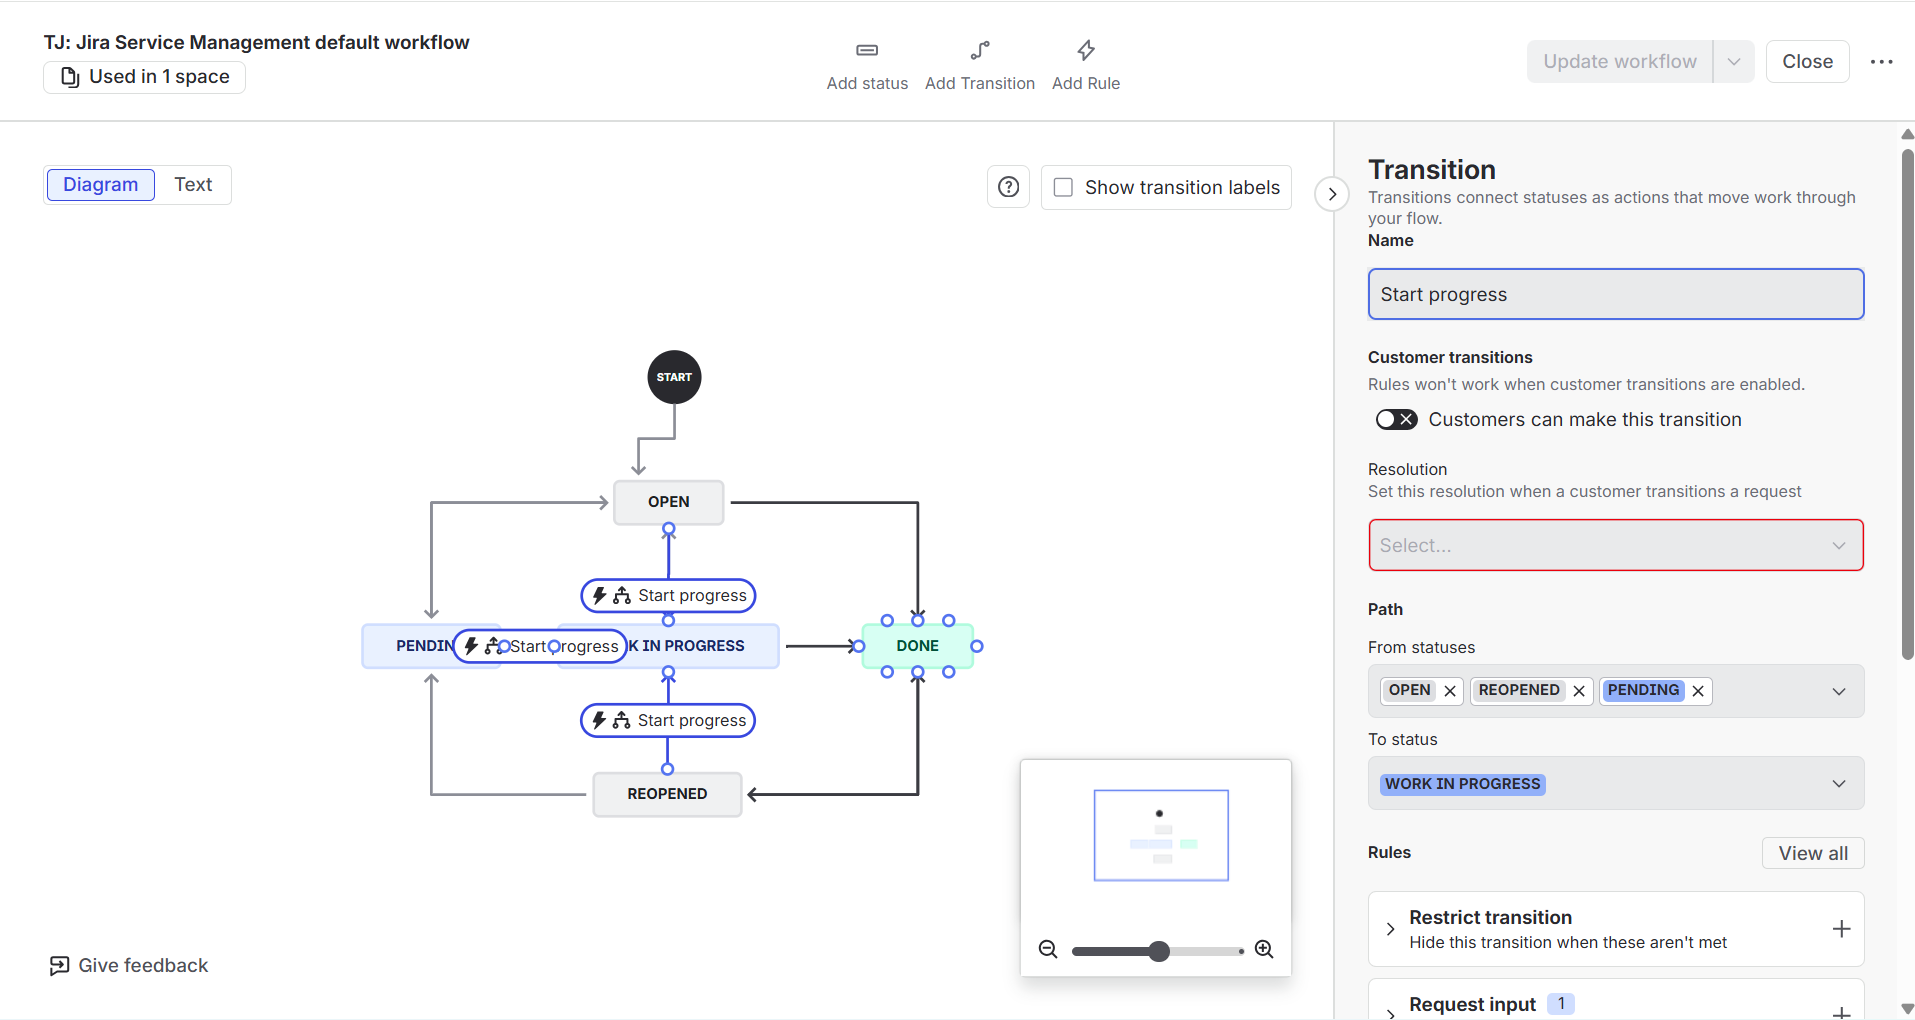The height and width of the screenshot is (1020, 1915).
Task: Switch to the Text view tab
Action: (x=193, y=185)
